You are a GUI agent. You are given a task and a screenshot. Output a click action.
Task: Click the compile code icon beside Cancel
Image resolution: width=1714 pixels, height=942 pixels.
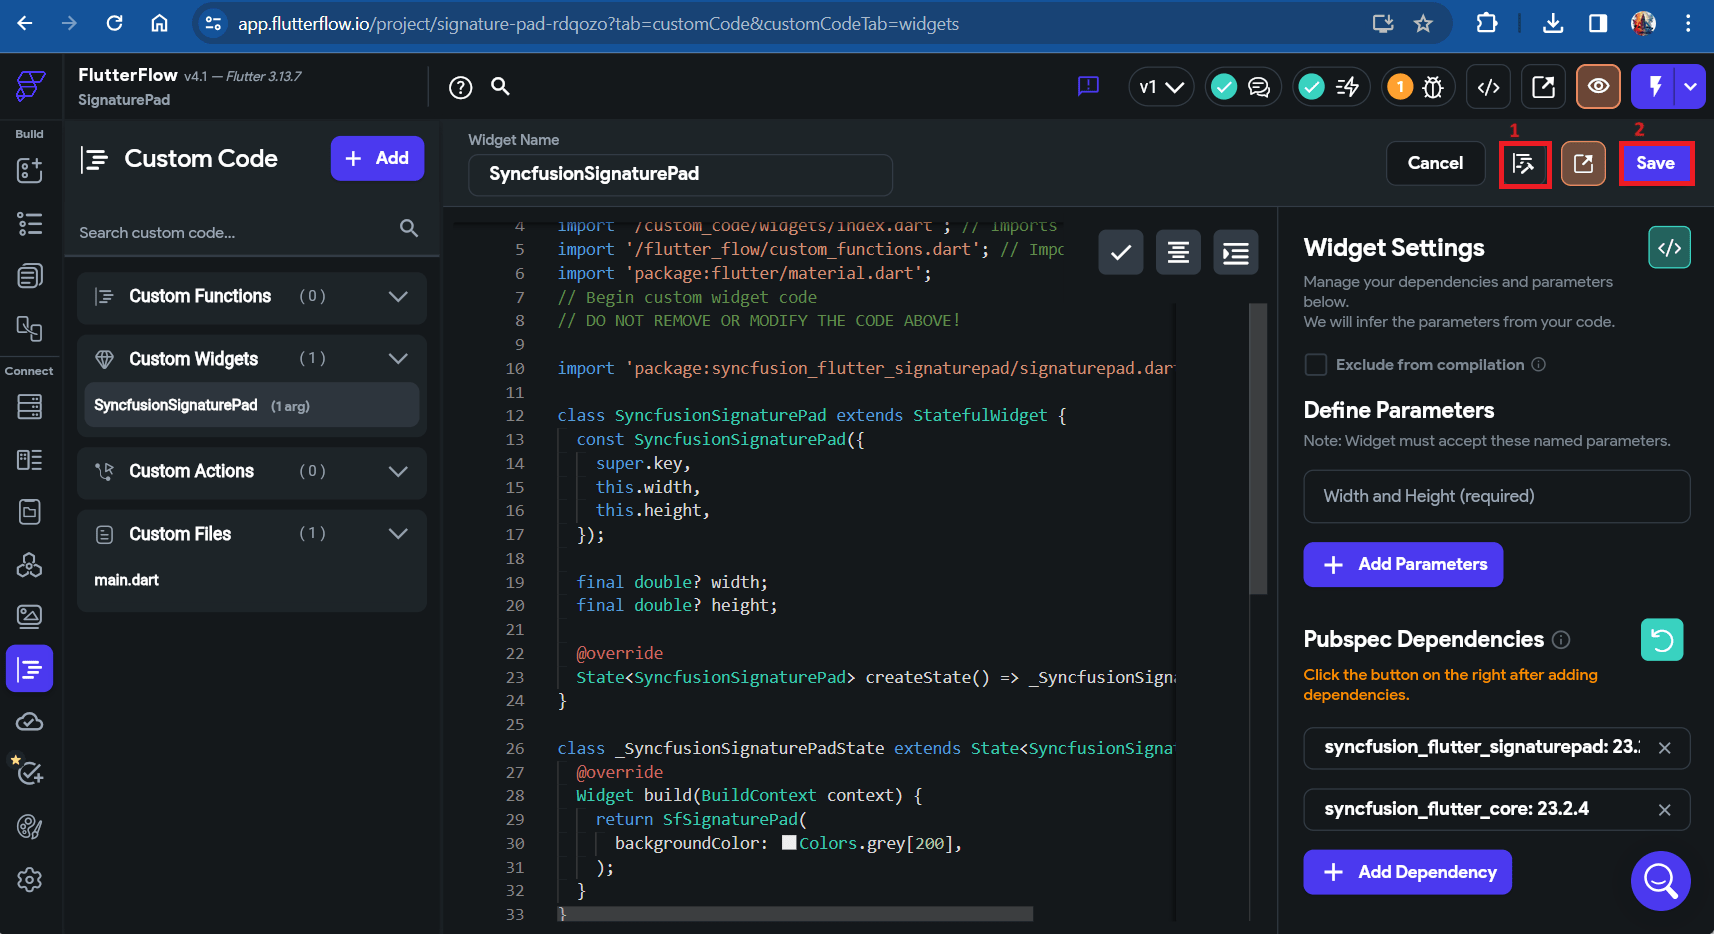[x=1524, y=164]
